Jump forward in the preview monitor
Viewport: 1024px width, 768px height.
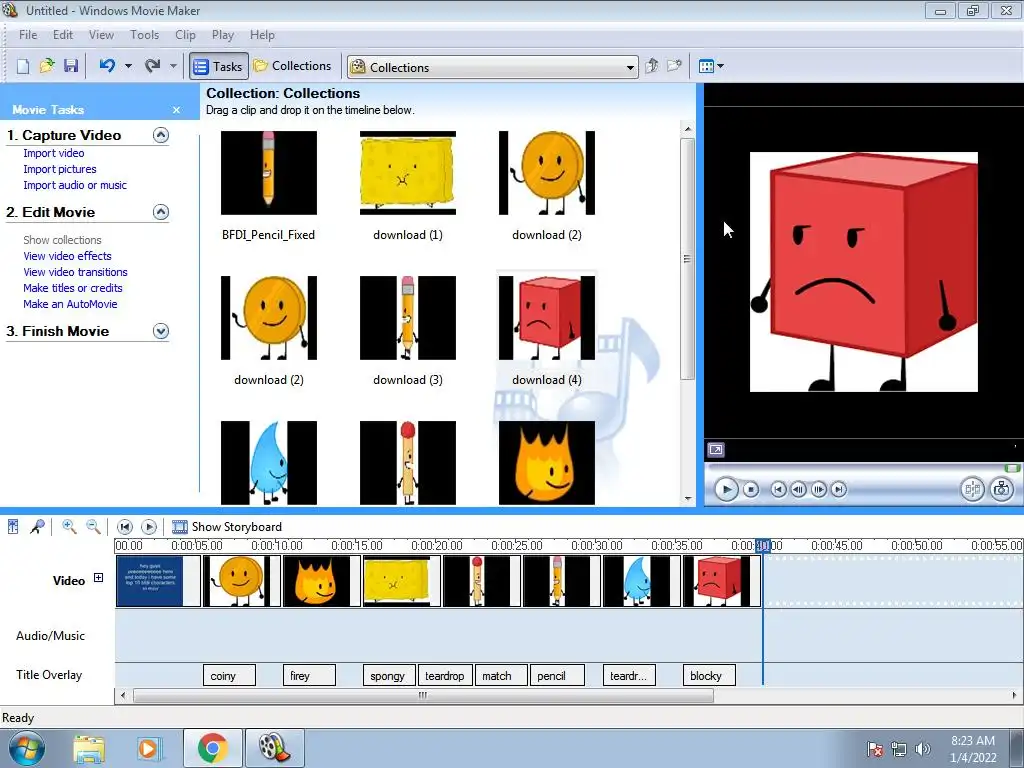pos(839,489)
